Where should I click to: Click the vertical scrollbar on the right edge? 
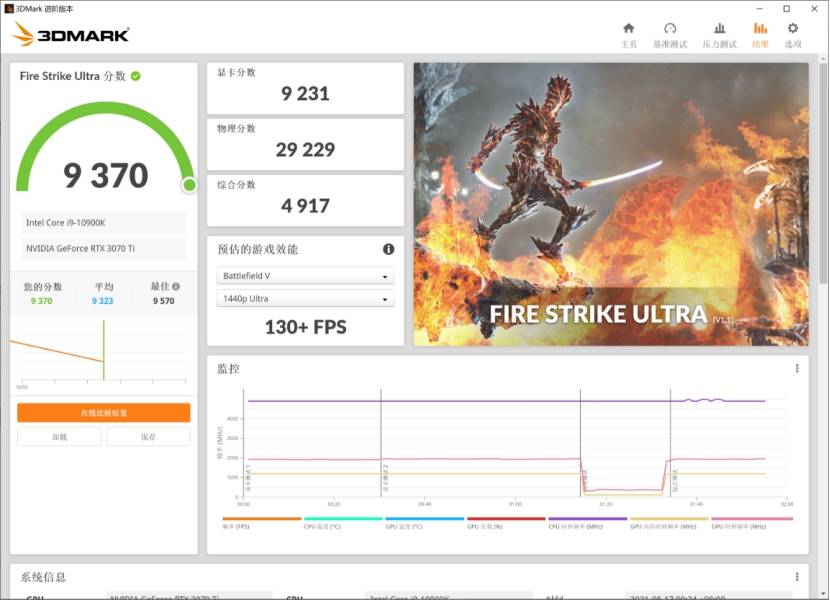coord(824,175)
